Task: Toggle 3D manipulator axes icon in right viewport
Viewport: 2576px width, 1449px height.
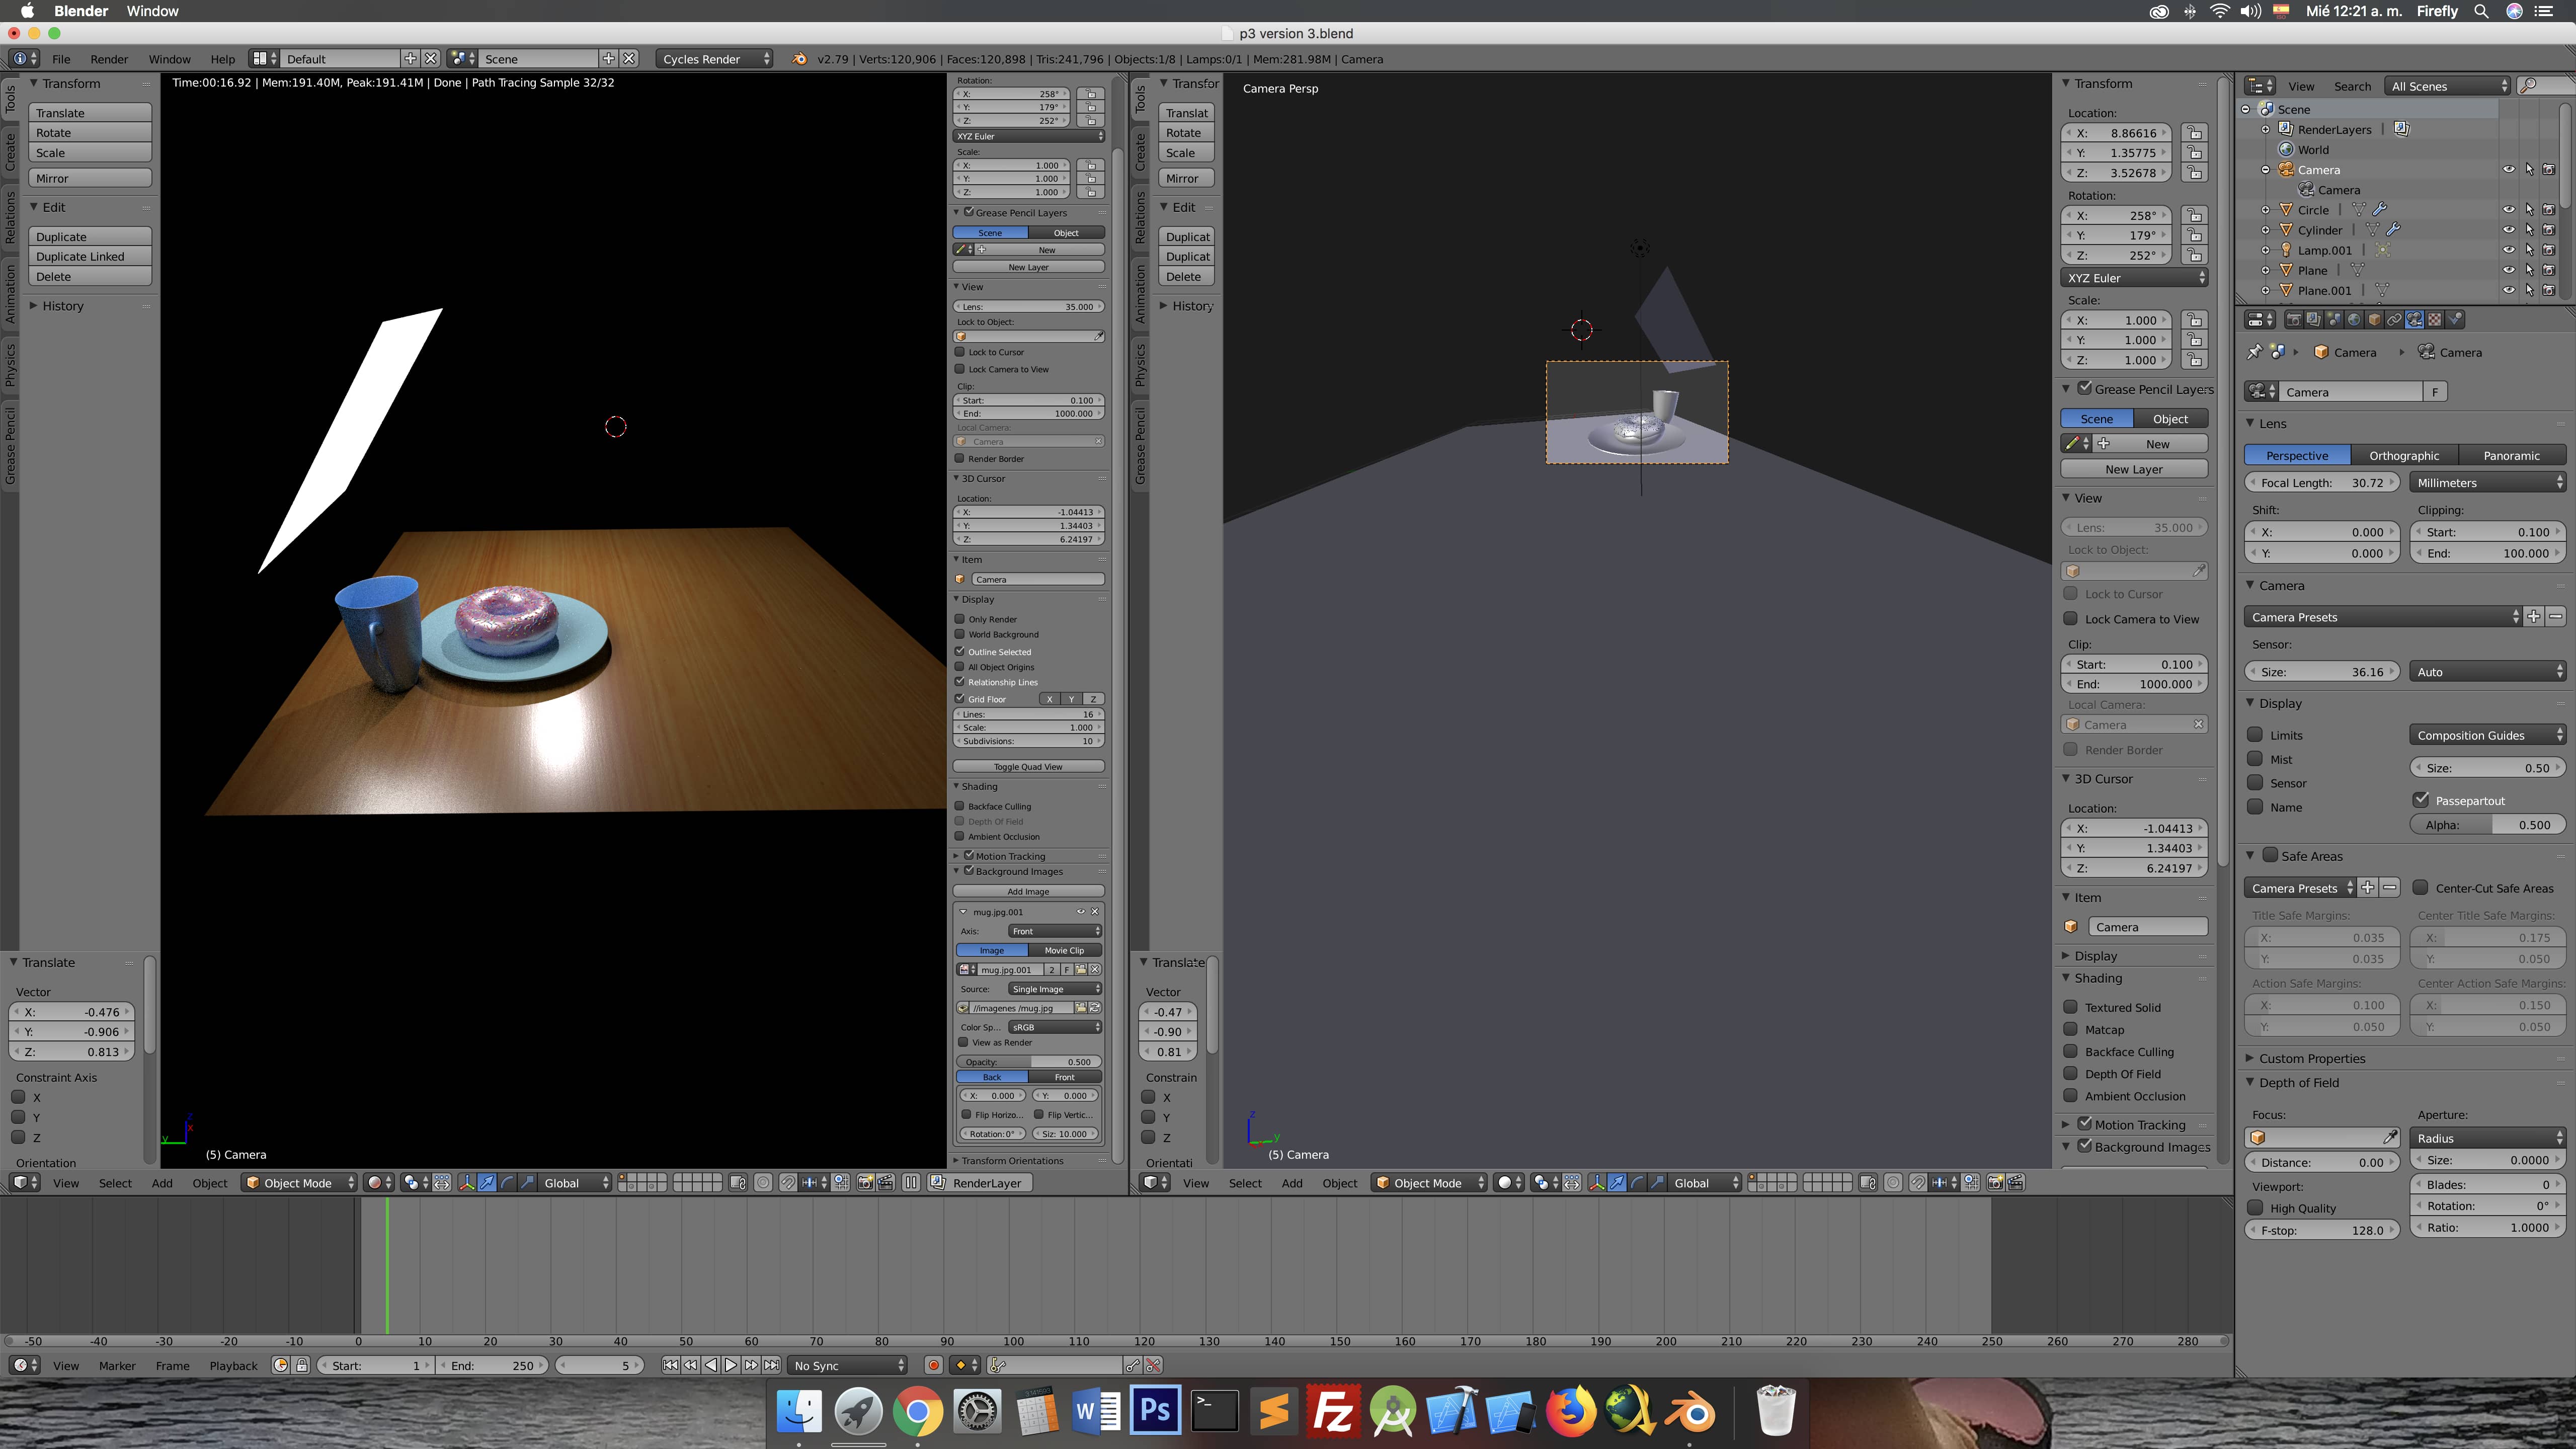Action: [1598, 1183]
